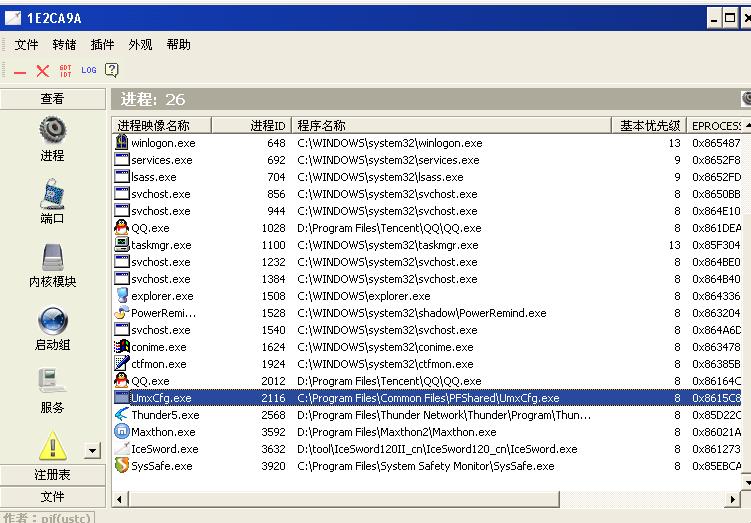Click the 文件 sidebar section button at bottom
This screenshot has width=751, height=523.
pyautogui.click(x=52, y=497)
